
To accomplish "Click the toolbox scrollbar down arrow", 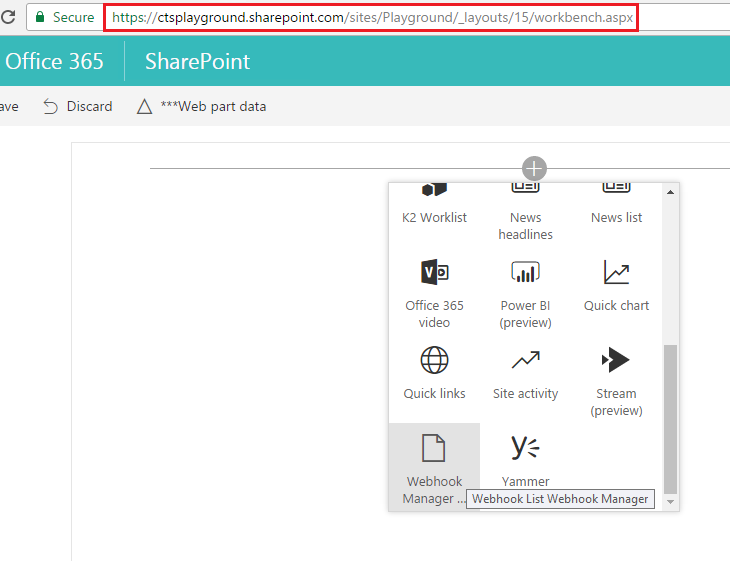I will pos(670,501).
